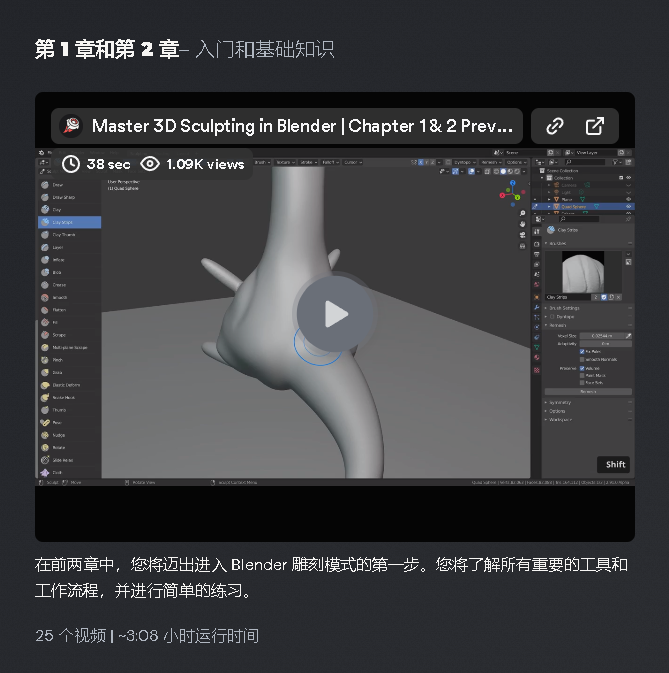Select the highlighted Clay Strips brush
The width and height of the screenshot is (669, 673).
[70, 222]
